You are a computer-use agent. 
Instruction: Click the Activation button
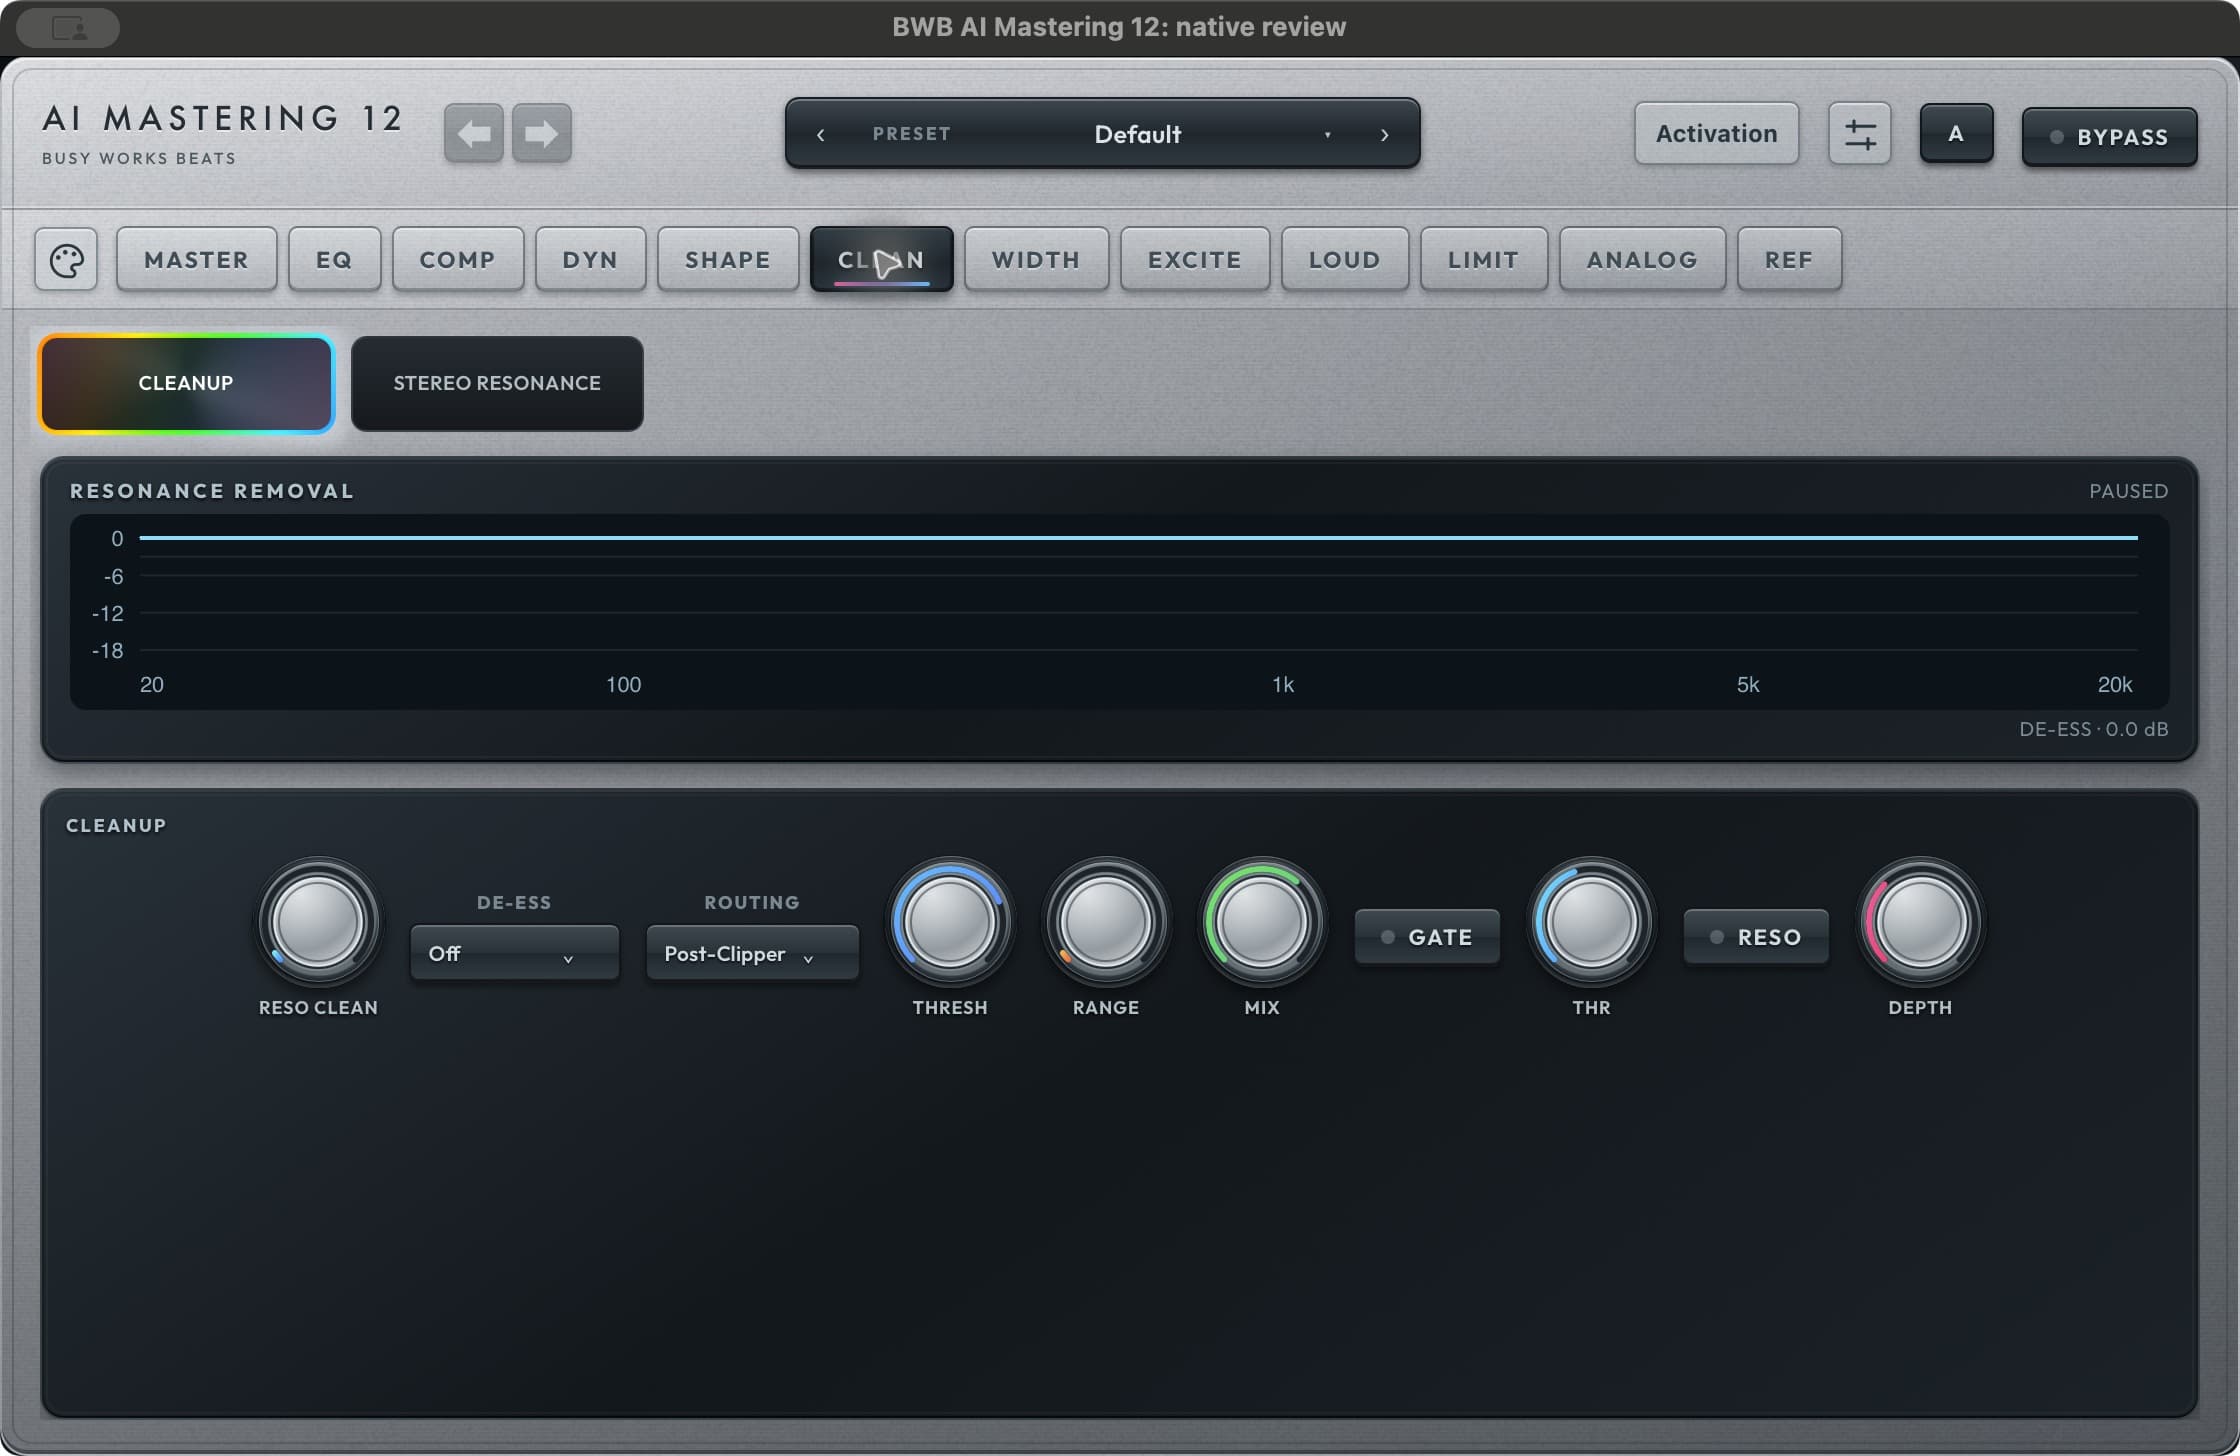tap(1716, 133)
